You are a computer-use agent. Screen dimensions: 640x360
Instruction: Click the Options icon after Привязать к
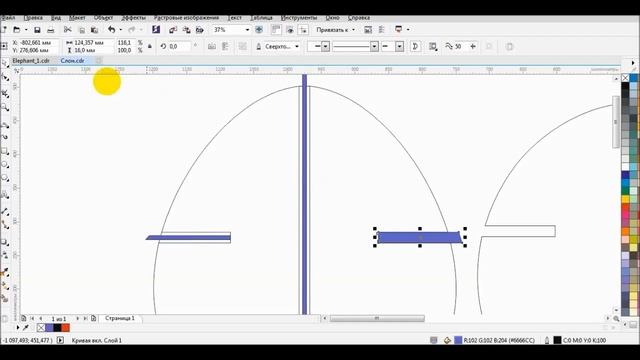coord(368,30)
